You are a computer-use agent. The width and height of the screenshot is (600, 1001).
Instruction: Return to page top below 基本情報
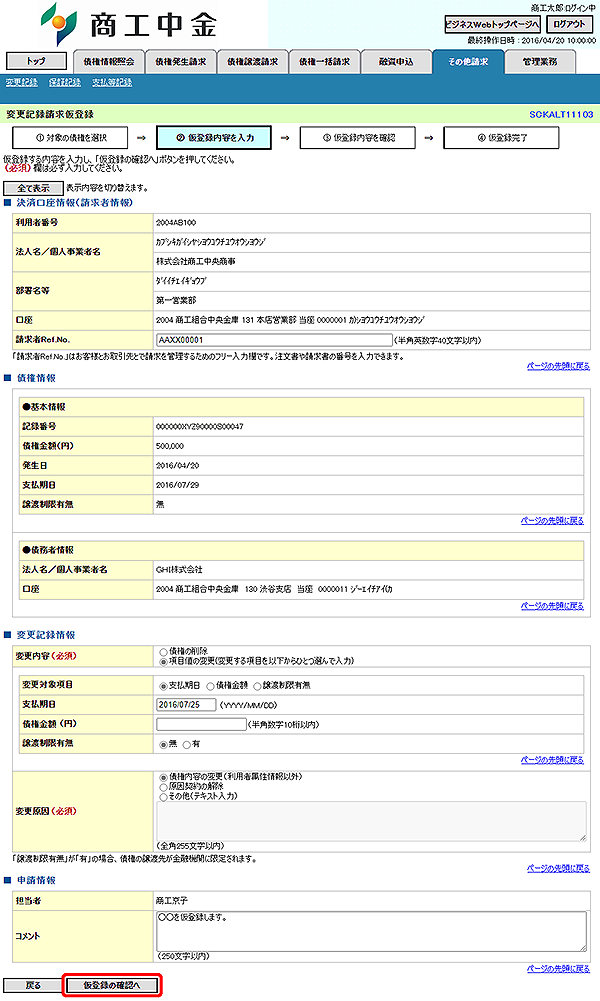pyautogui.click(x=552, y=521)
